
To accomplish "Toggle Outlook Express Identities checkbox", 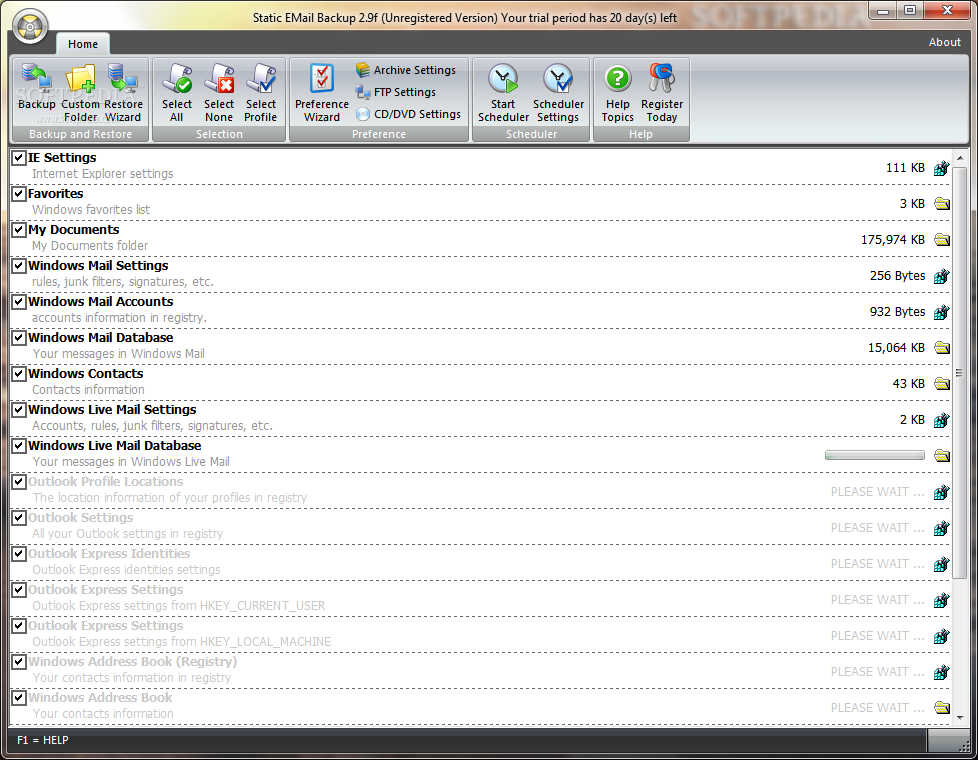I will (x=19, y=553).
